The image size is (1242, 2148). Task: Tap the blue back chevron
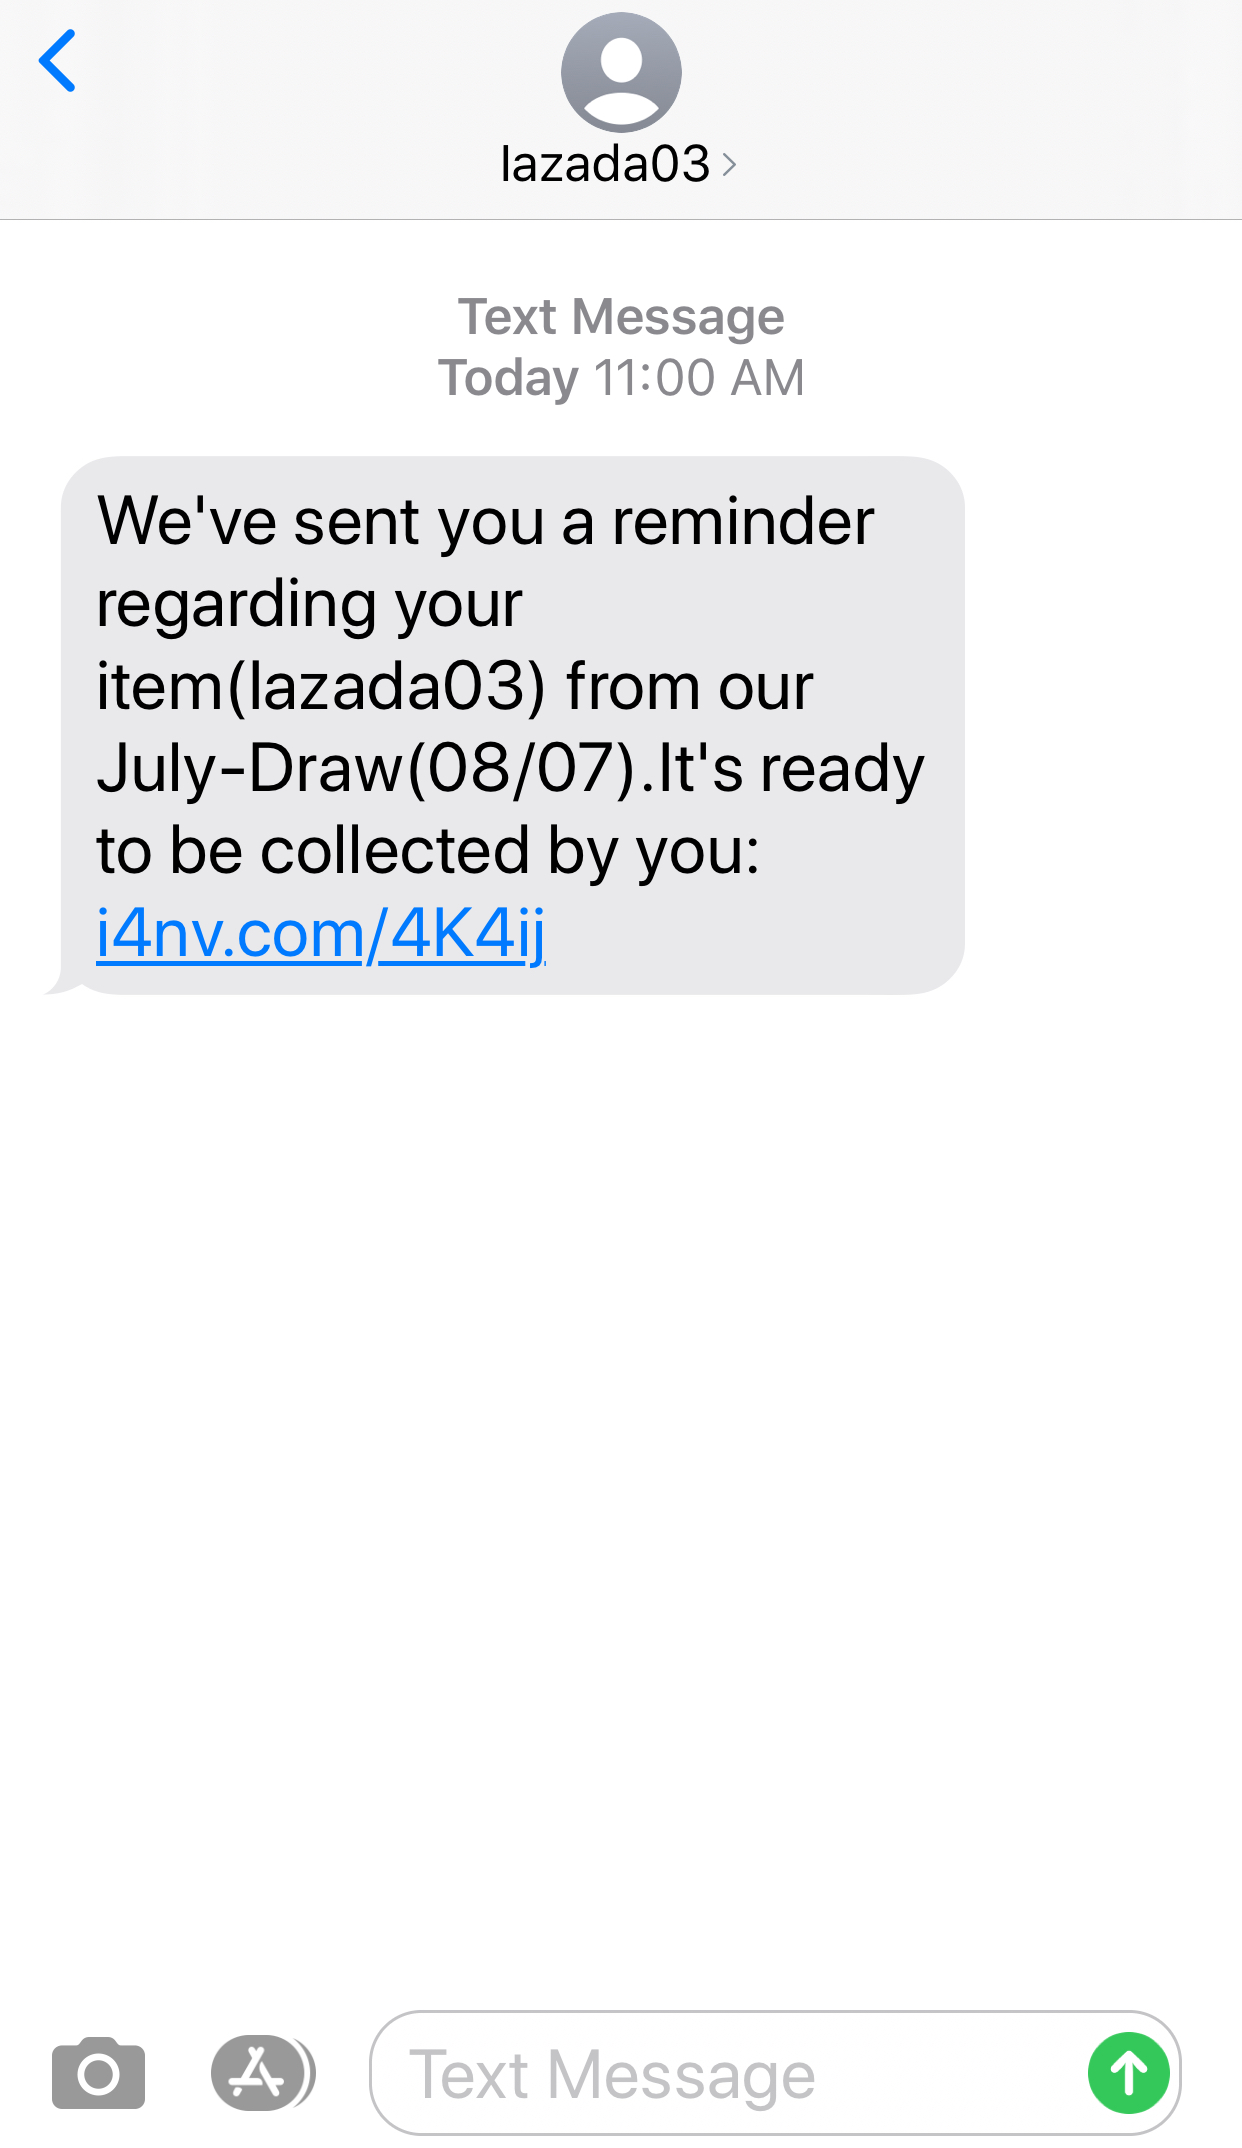tap(57, 61)
